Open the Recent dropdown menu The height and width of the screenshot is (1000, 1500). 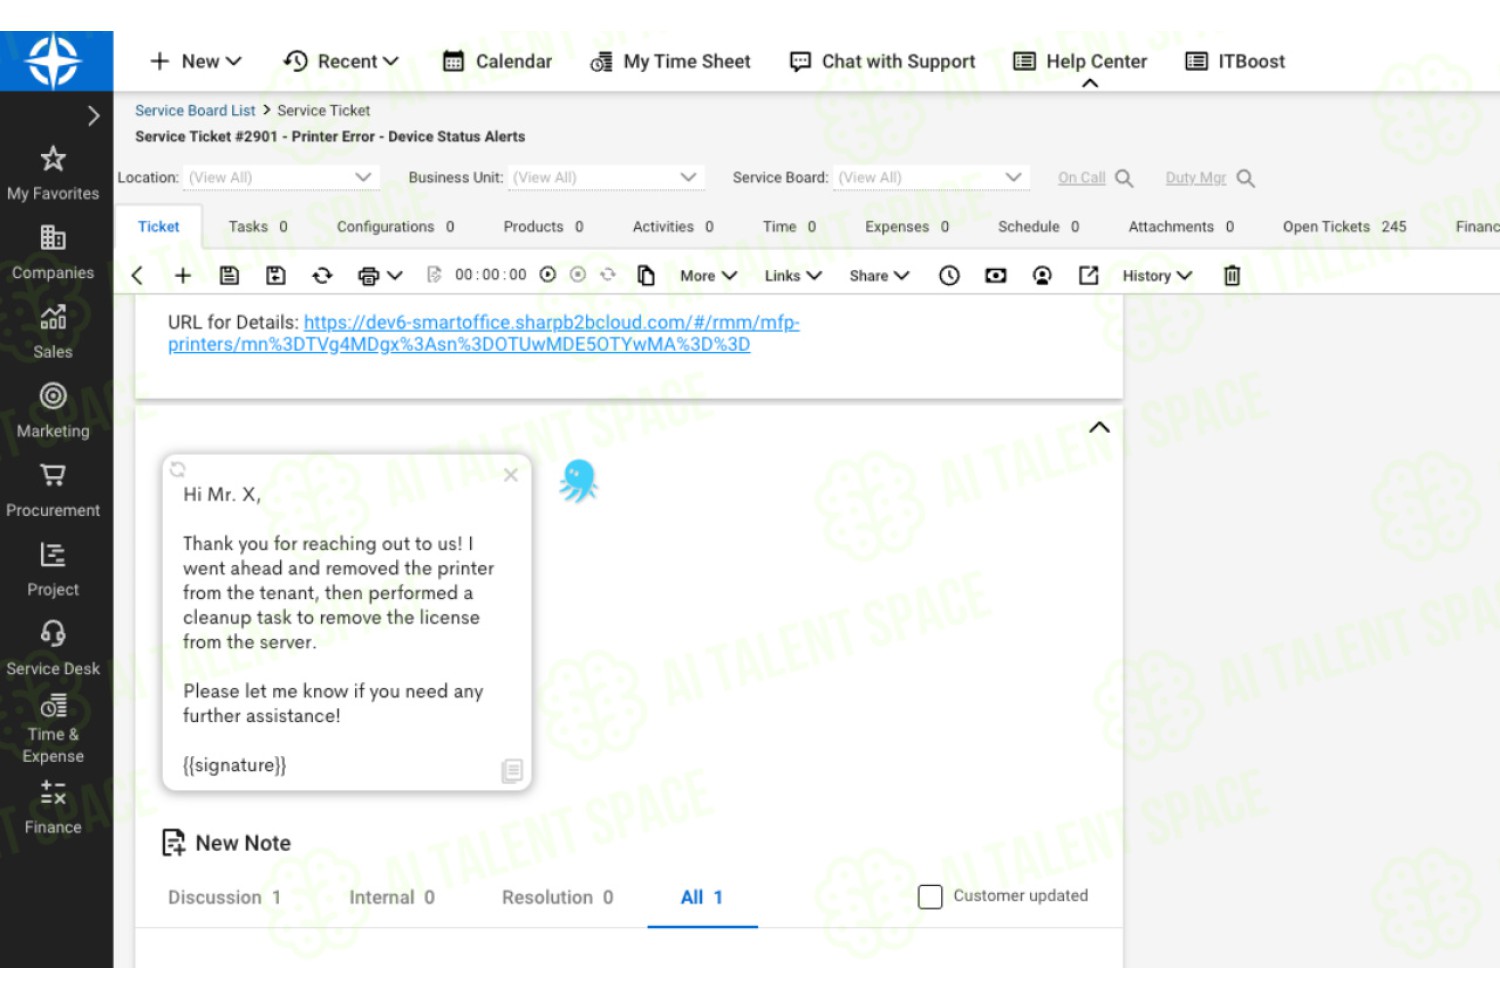pos(341,61)
